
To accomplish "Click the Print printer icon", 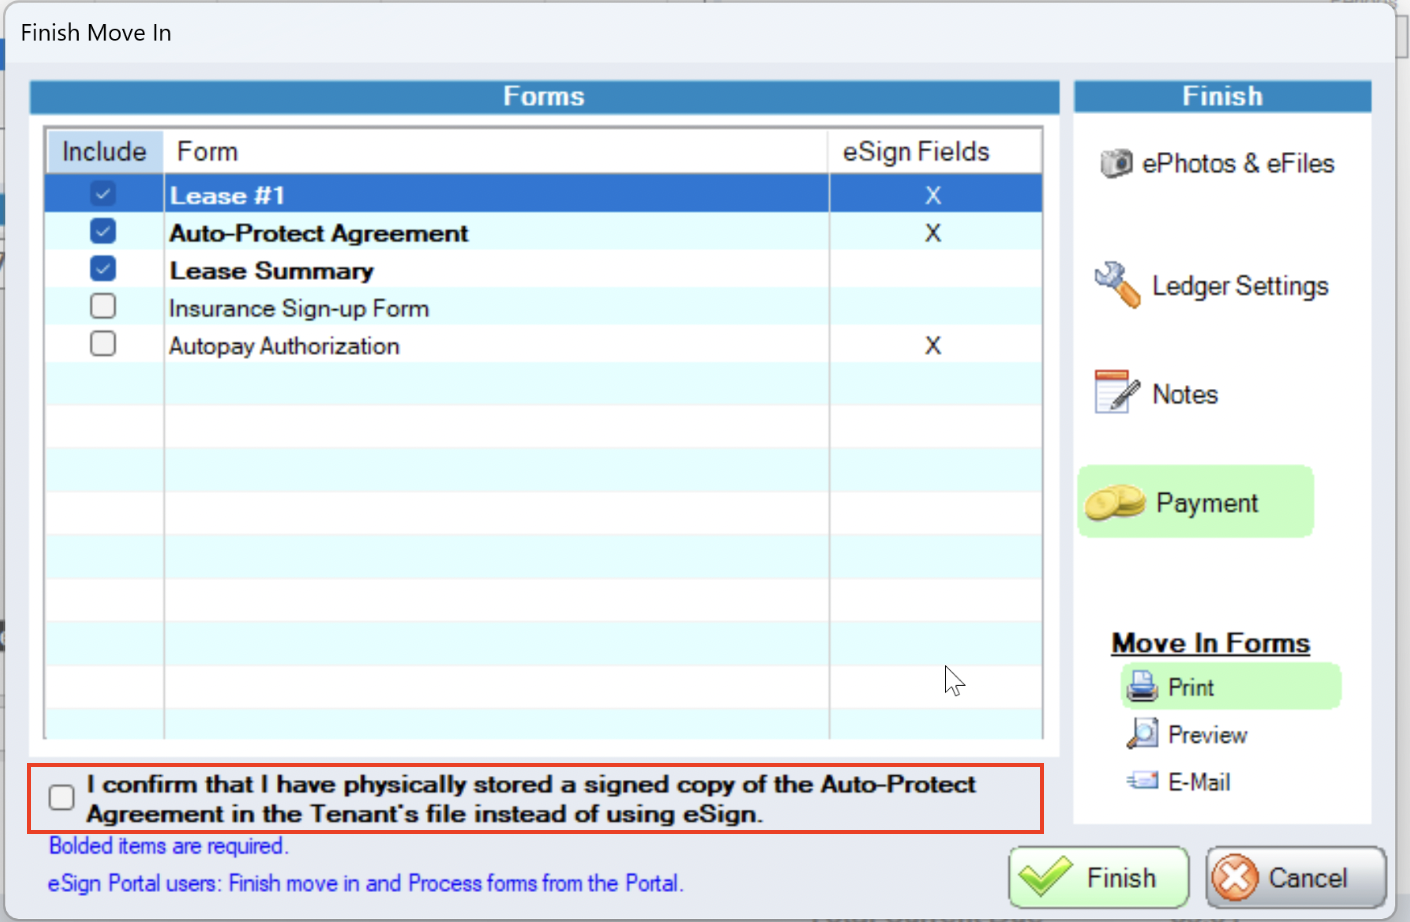I will (1142, 686).
